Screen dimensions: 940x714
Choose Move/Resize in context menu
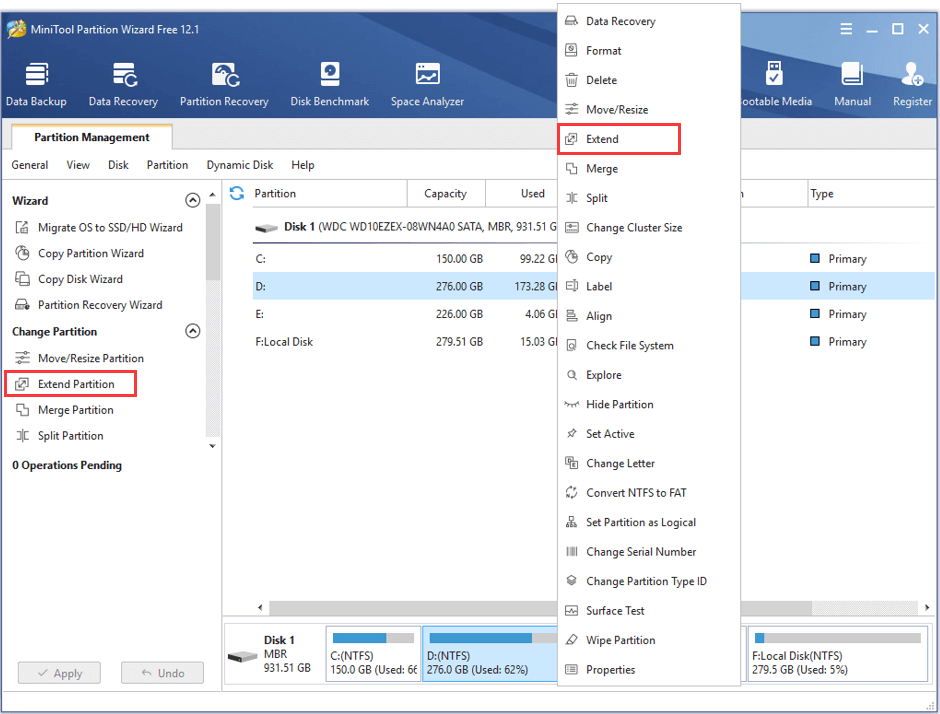point(649,109)
